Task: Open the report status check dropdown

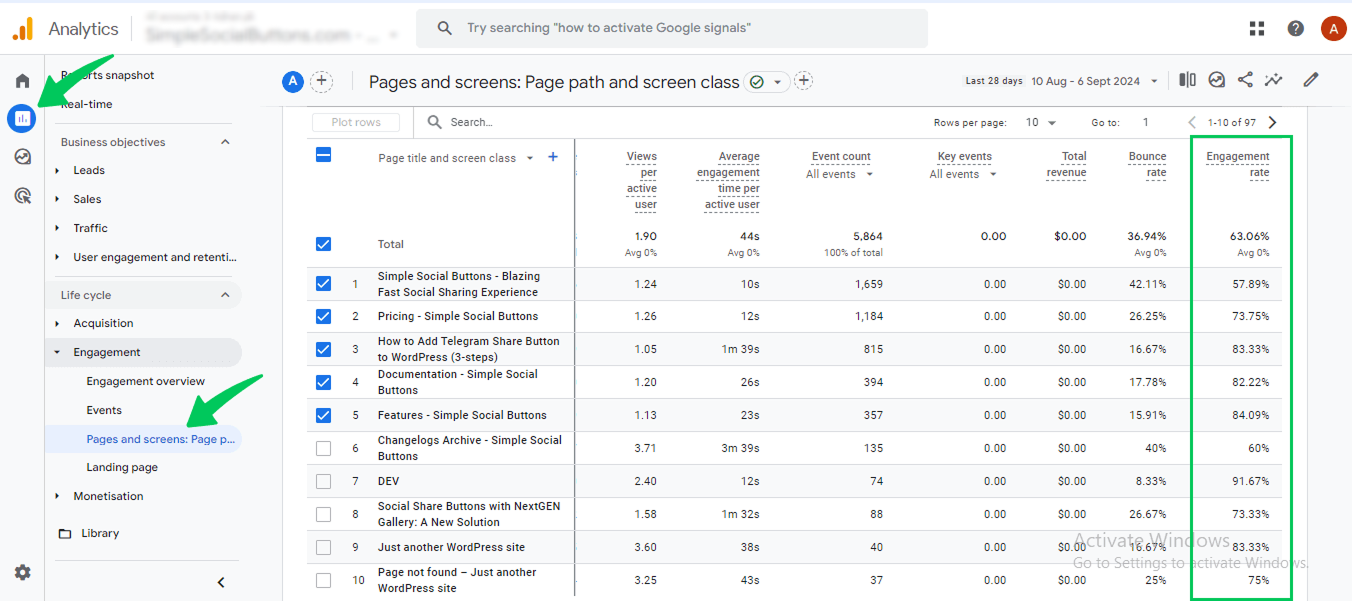Action: pos(767,82)
